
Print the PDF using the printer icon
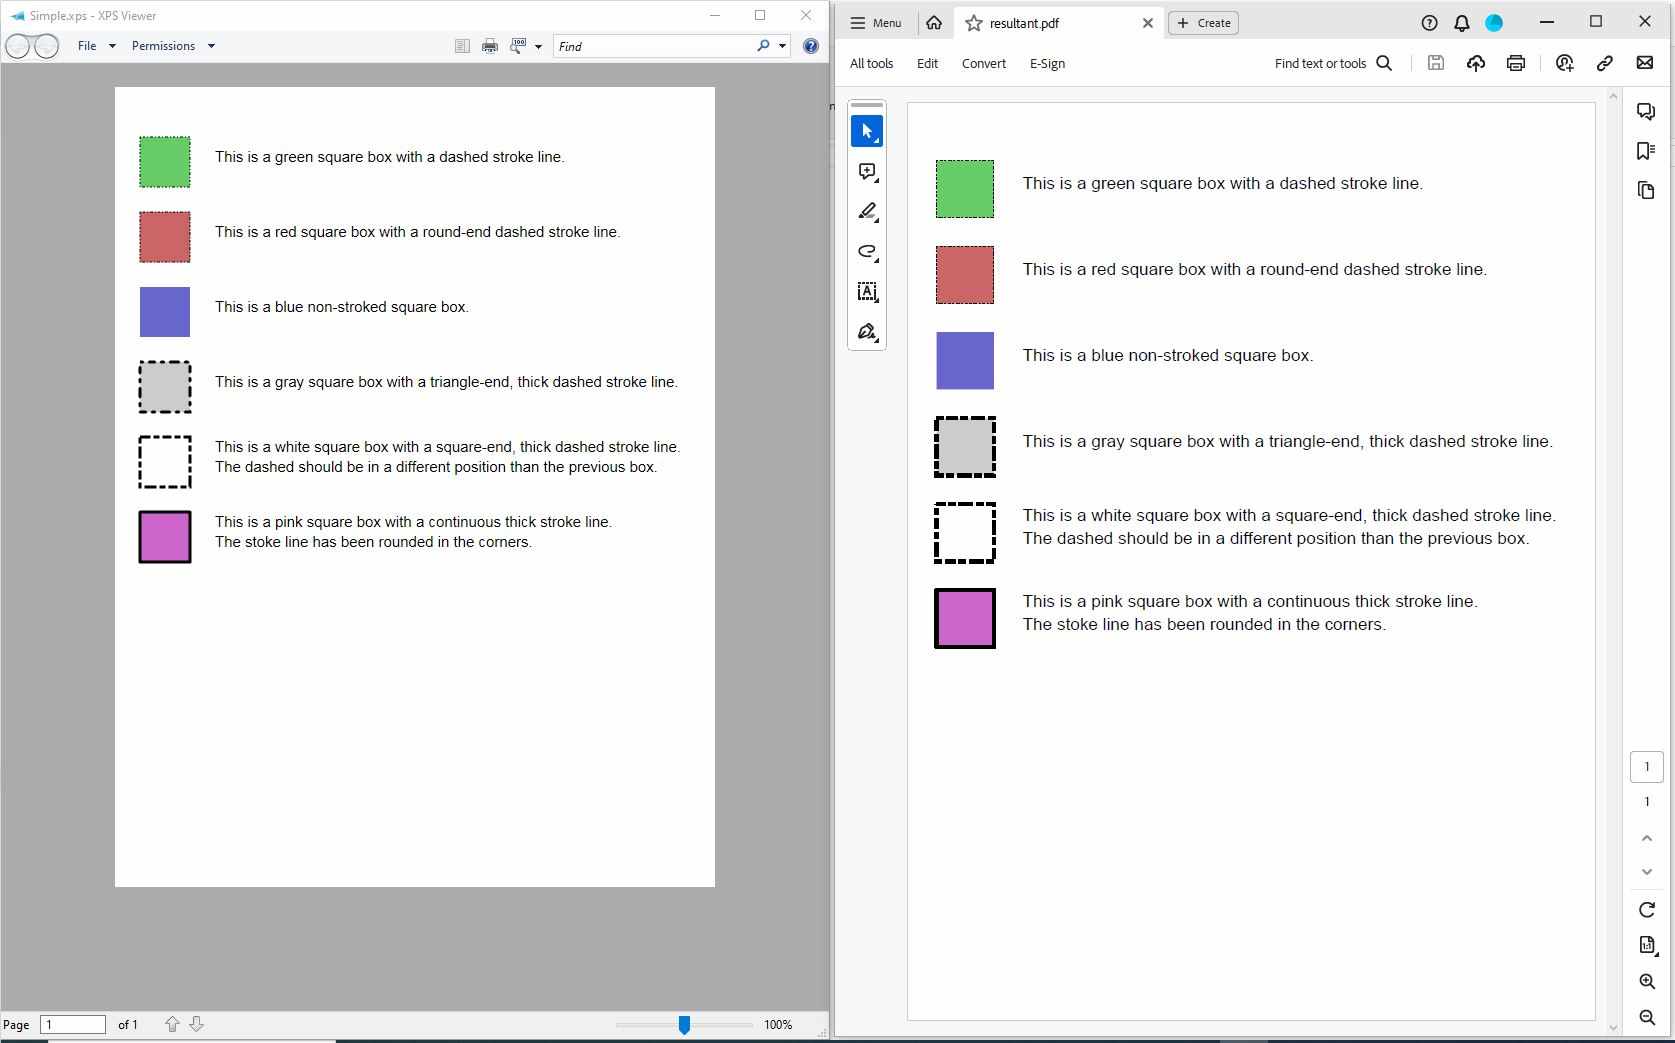click(x=1515, y=63)
